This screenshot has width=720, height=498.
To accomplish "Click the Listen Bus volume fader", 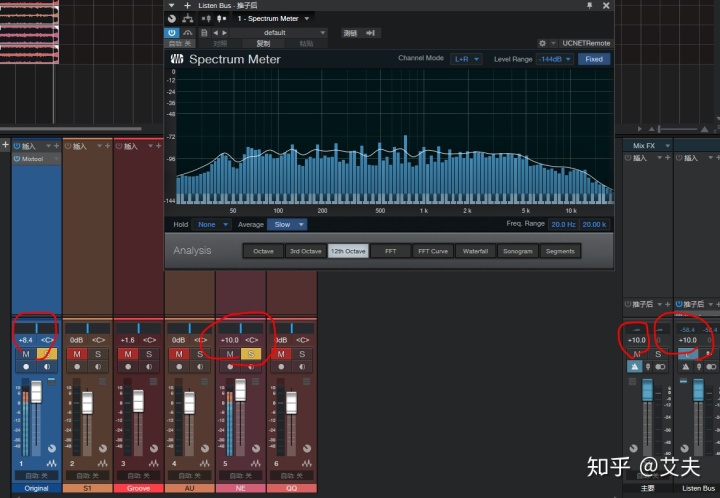I will [698, 390].
